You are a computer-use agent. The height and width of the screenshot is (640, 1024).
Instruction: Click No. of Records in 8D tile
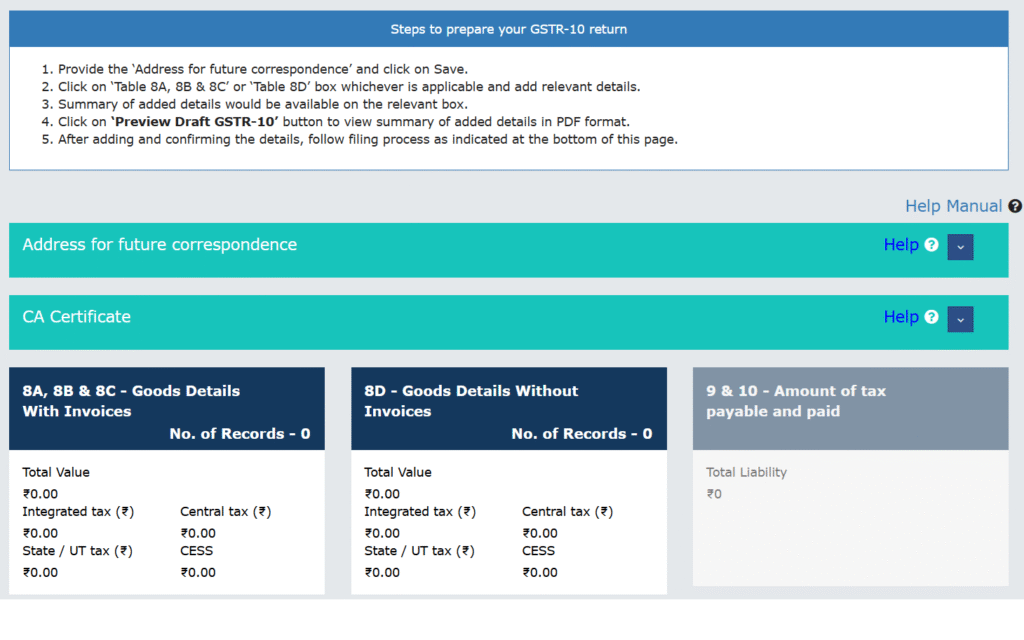click(582, 434)
